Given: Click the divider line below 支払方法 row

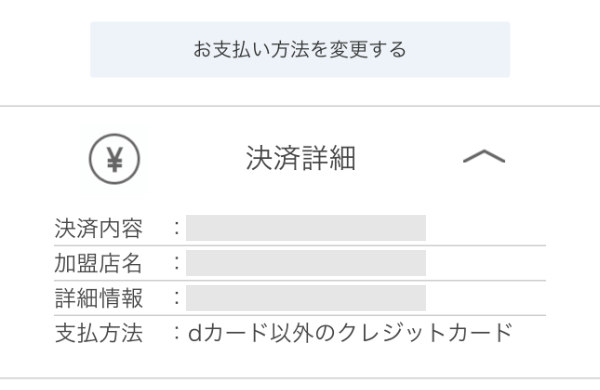Looking at the screenshot, I should (x=300, y=379).
